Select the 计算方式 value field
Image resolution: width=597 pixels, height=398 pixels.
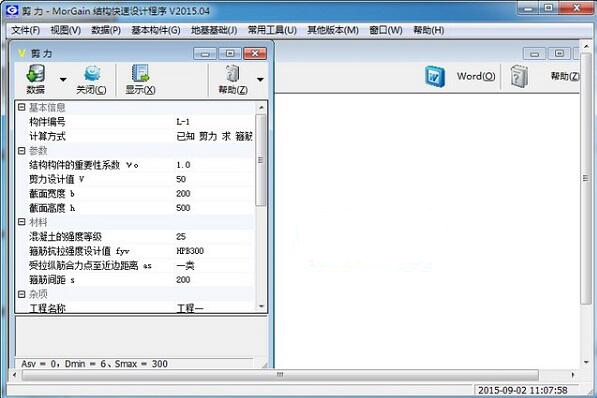pos(214,136)
